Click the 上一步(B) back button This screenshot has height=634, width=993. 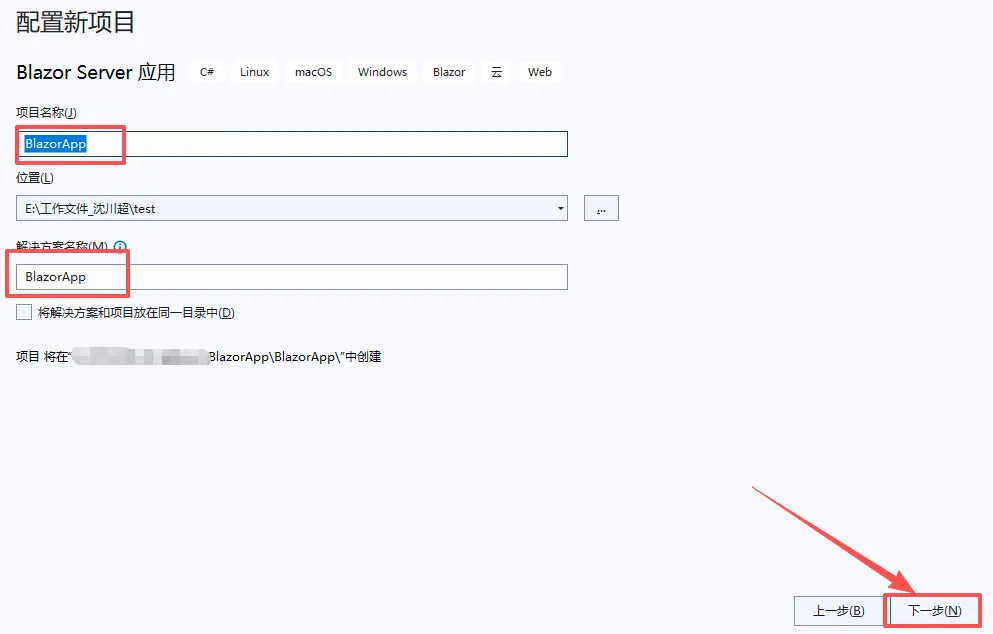point(838,611)
